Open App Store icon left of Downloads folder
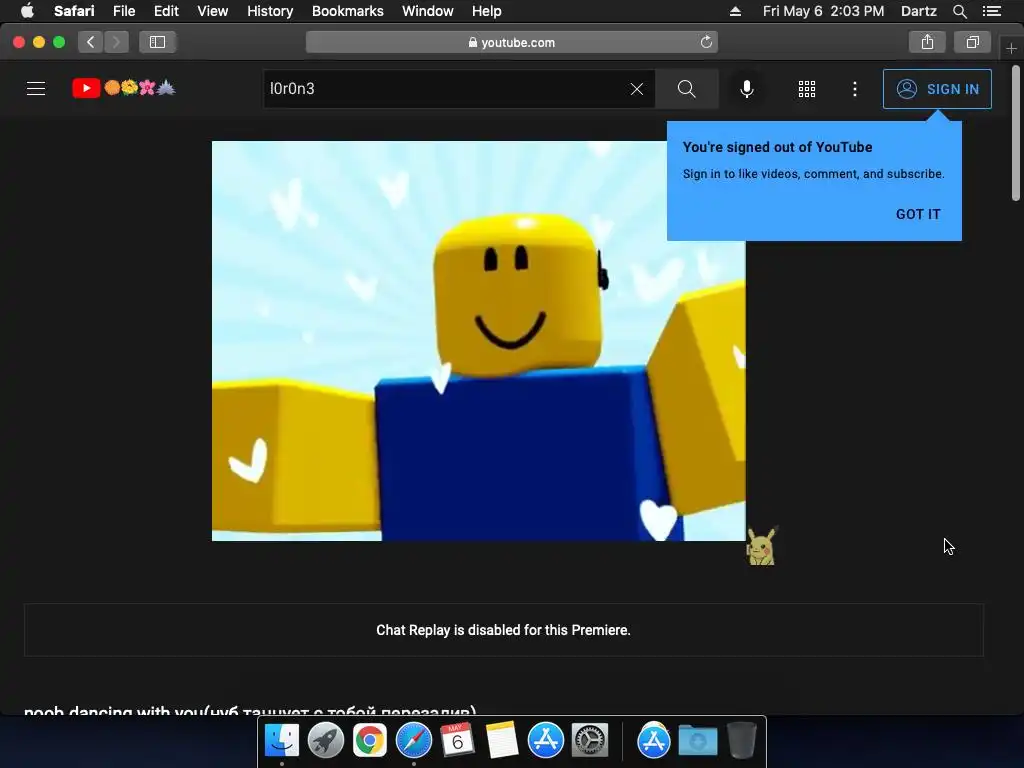Screen dimensions: 1024x768 point(654,740)
